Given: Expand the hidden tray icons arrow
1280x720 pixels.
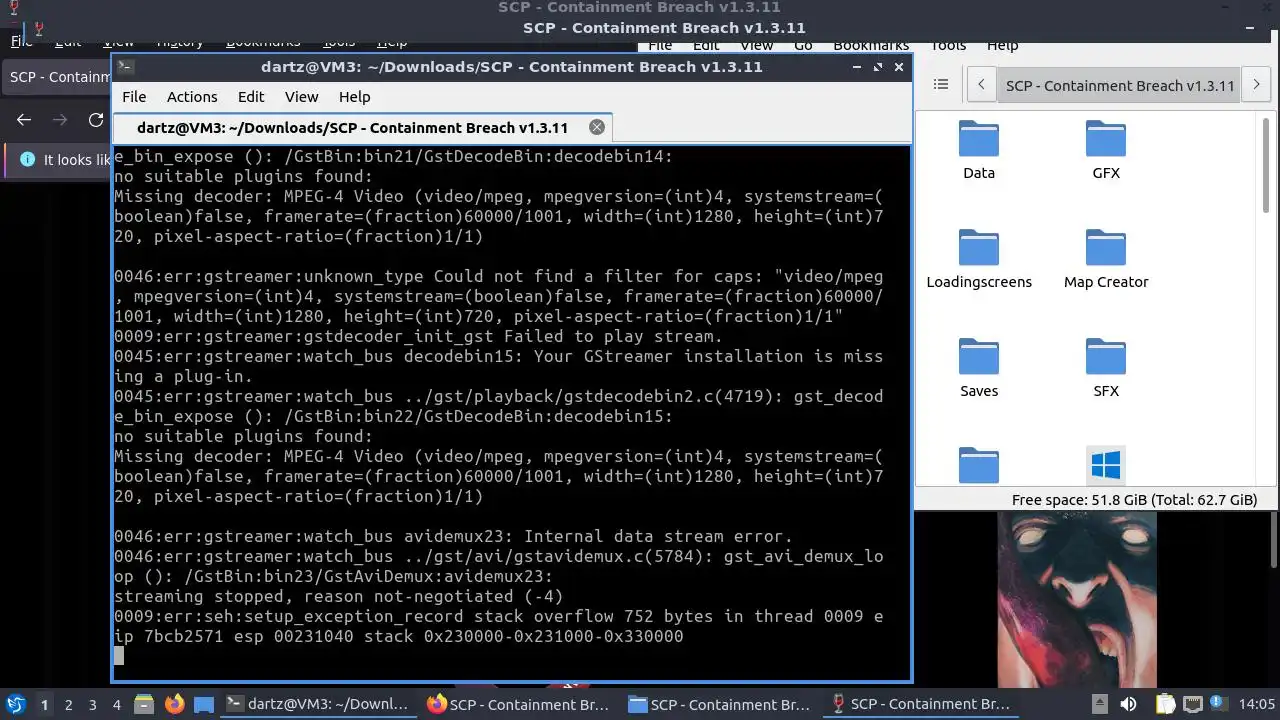Looking at the screenshot, I should click(x=1099, y=704).
